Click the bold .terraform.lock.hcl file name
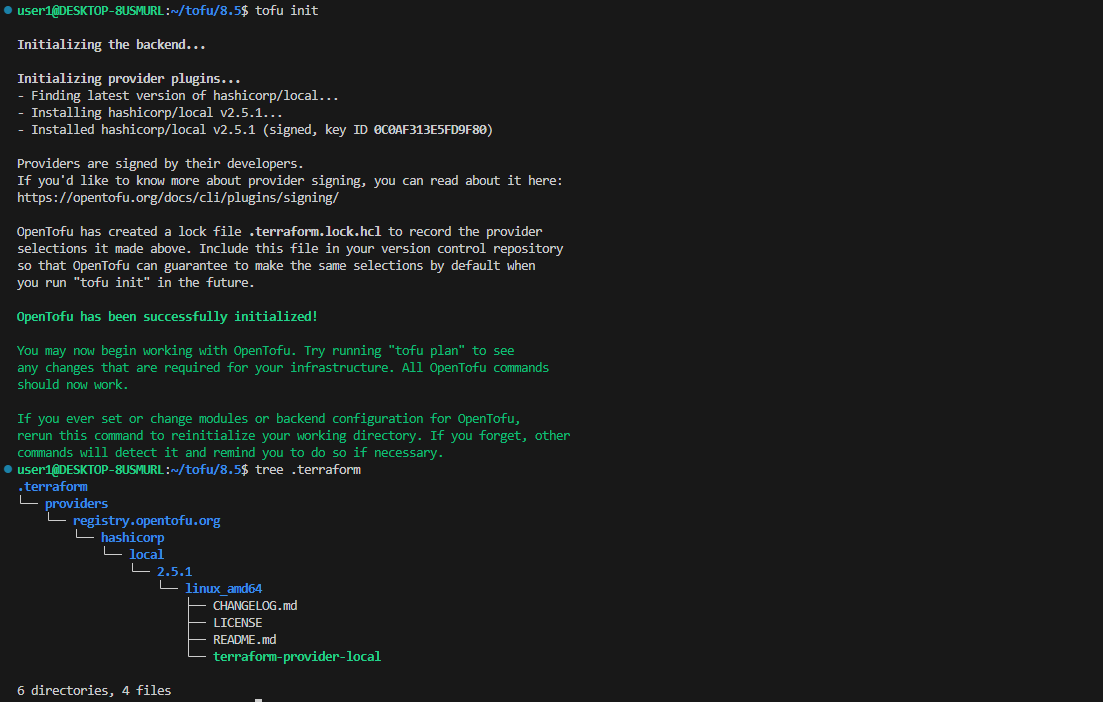Viewport: 1103px width, 702px height. [x=314, y=231]
